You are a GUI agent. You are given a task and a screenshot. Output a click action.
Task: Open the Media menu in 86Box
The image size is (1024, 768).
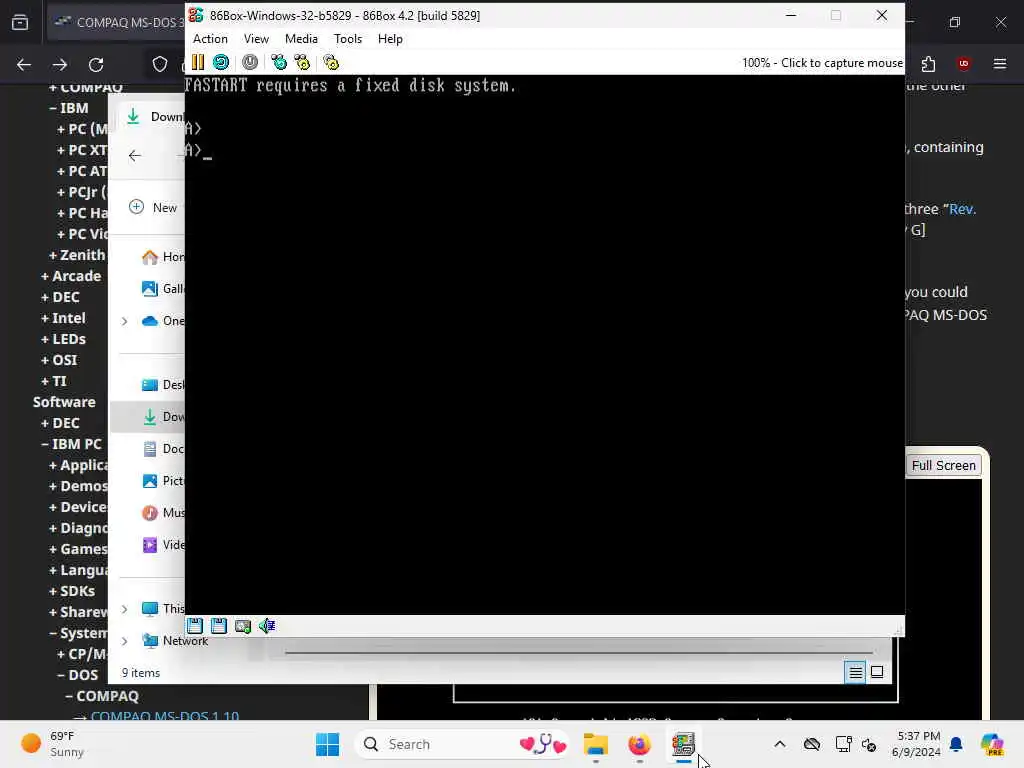(301, 39)
